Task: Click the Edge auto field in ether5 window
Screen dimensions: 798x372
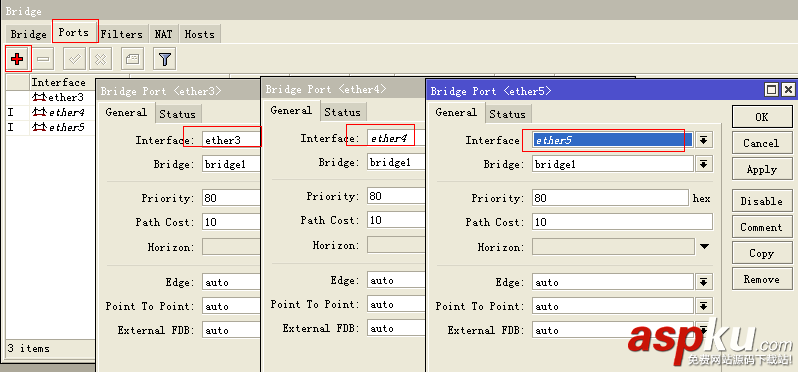Action: tap(613, 282)
